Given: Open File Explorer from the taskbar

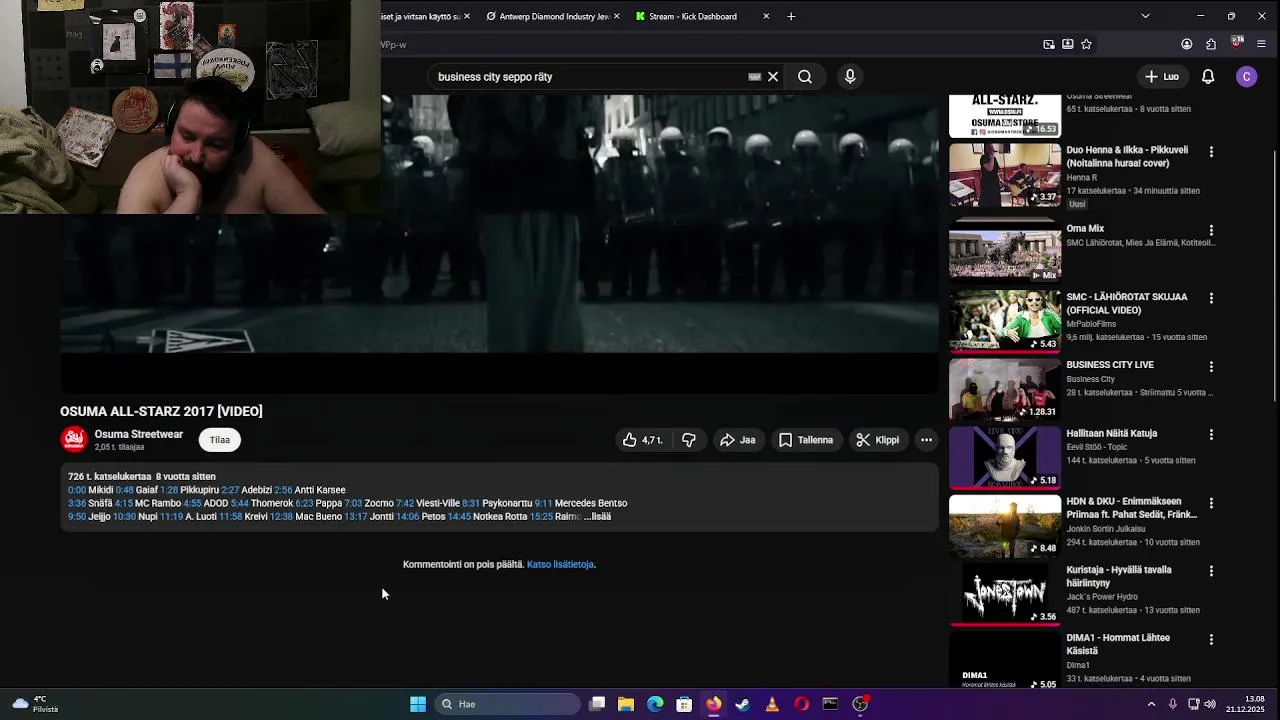Looking at the screenshot, I should click(626, 704).
